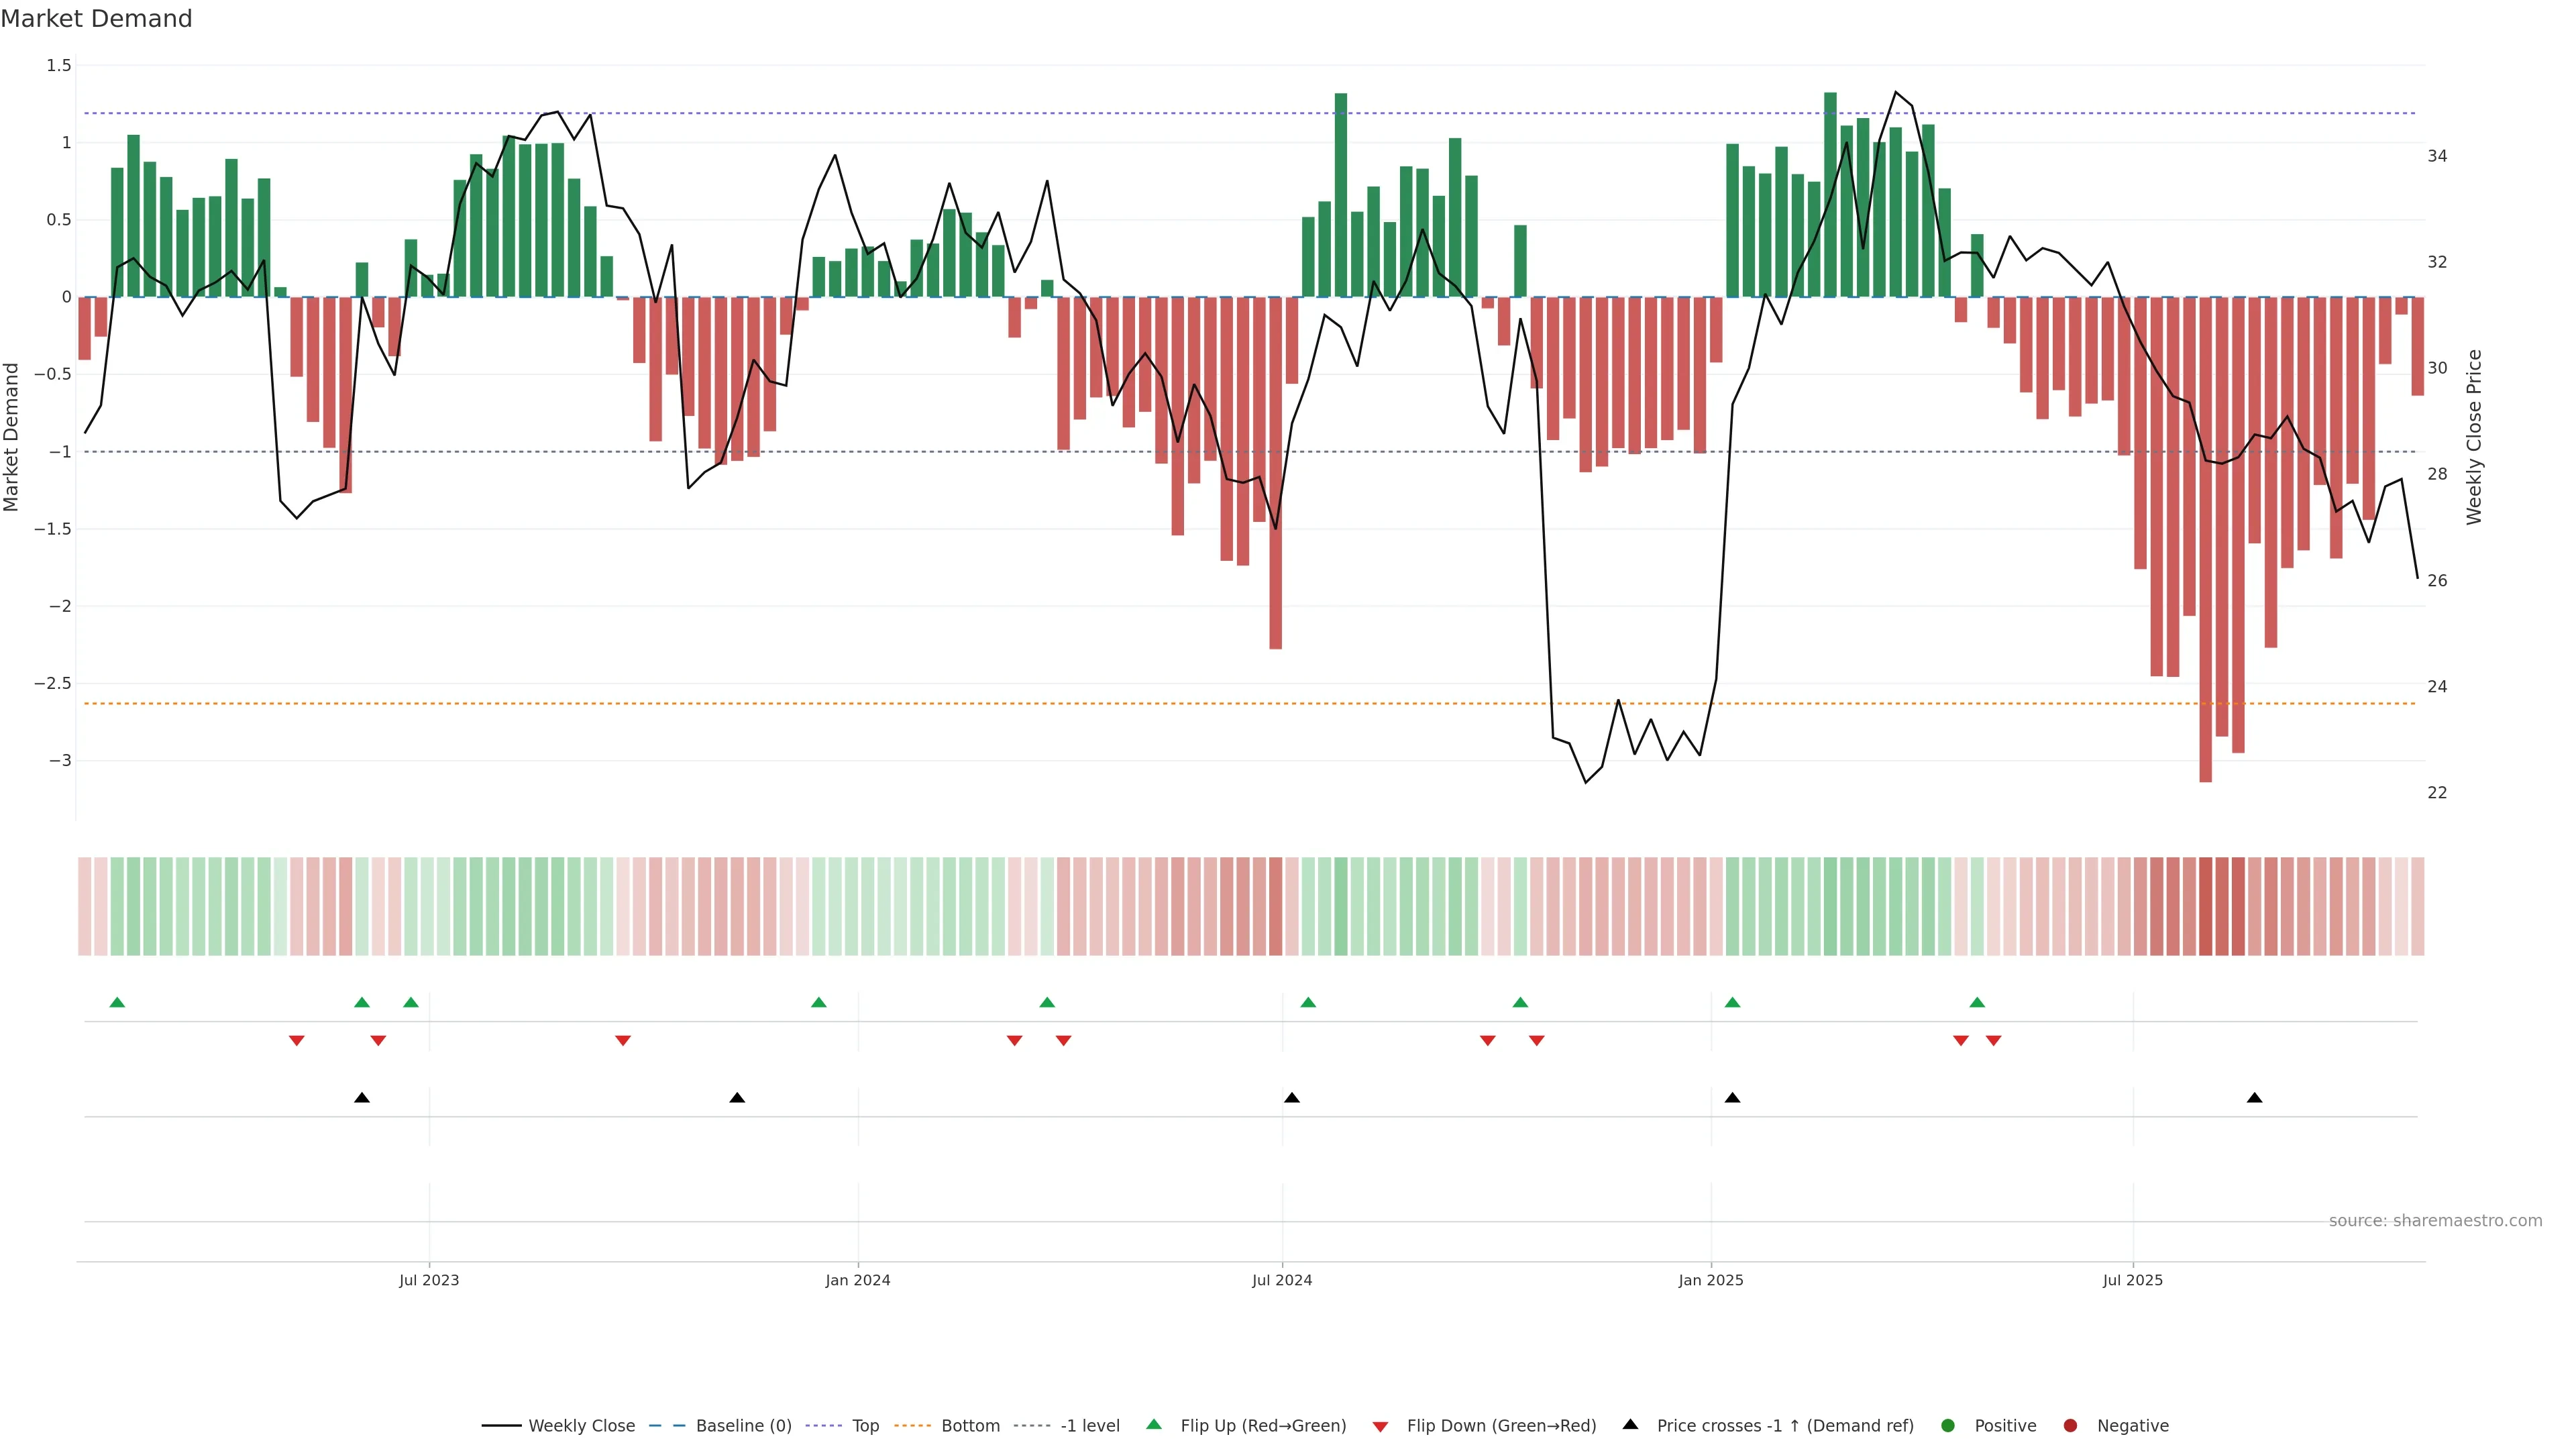Click the Weekly Close Price axis title

coord(2474,437)
